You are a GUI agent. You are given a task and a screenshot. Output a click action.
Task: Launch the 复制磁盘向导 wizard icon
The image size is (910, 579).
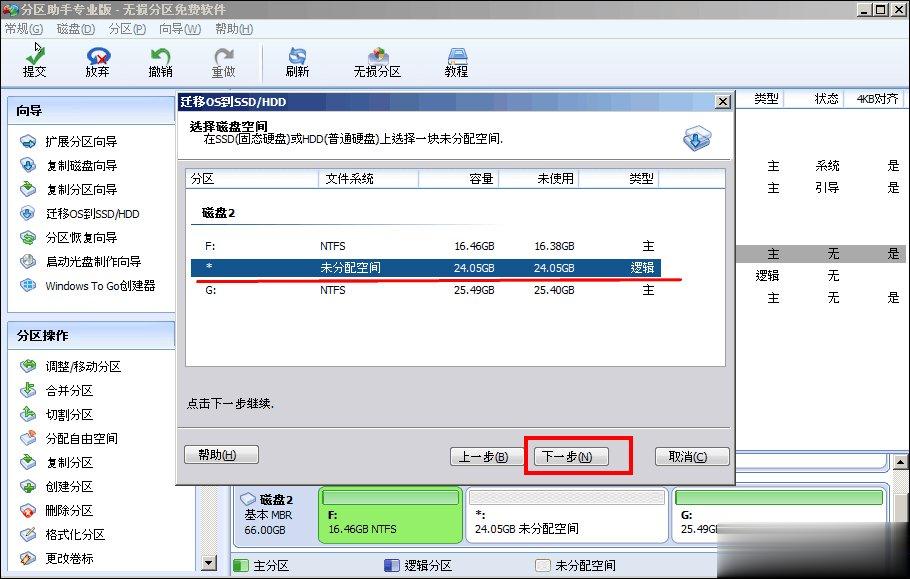28,165
